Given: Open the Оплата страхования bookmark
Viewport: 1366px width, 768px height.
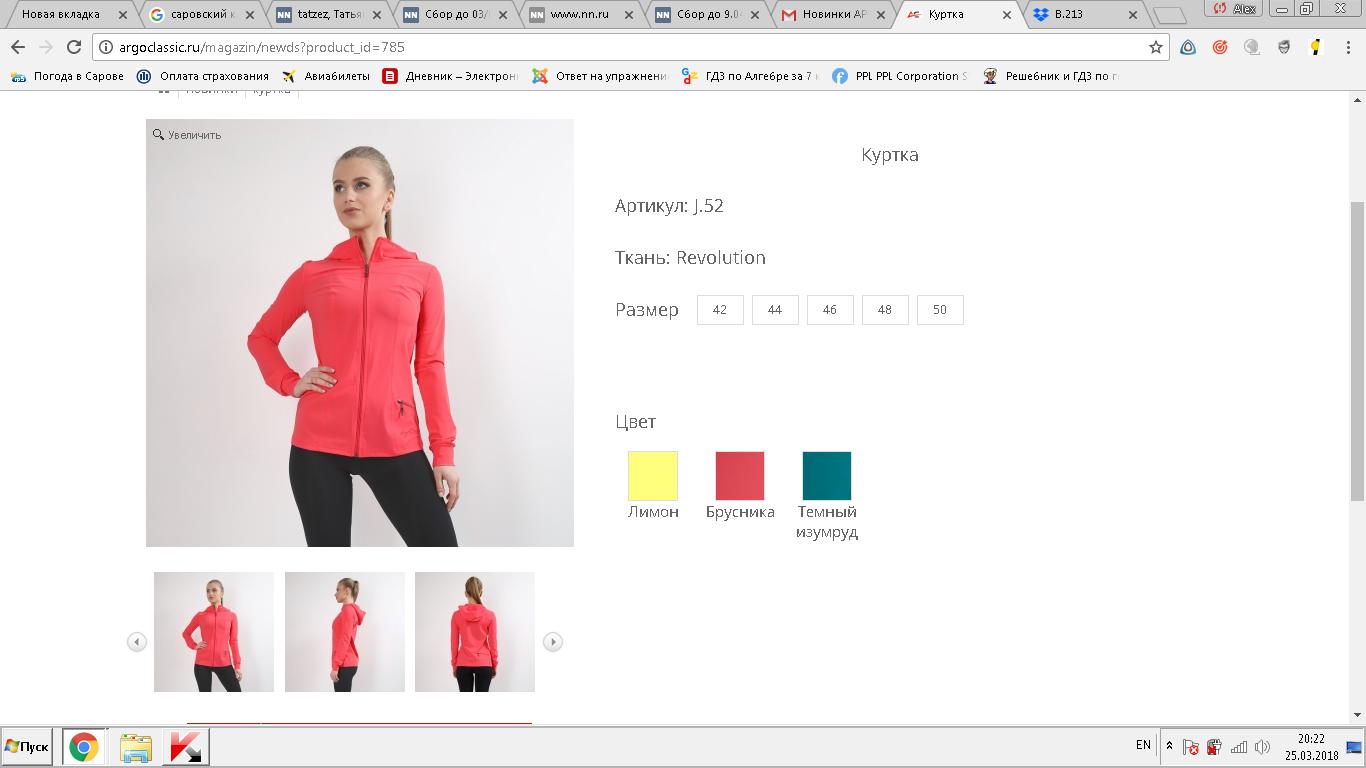Looking at the screenshot, I should click(203, 76).
